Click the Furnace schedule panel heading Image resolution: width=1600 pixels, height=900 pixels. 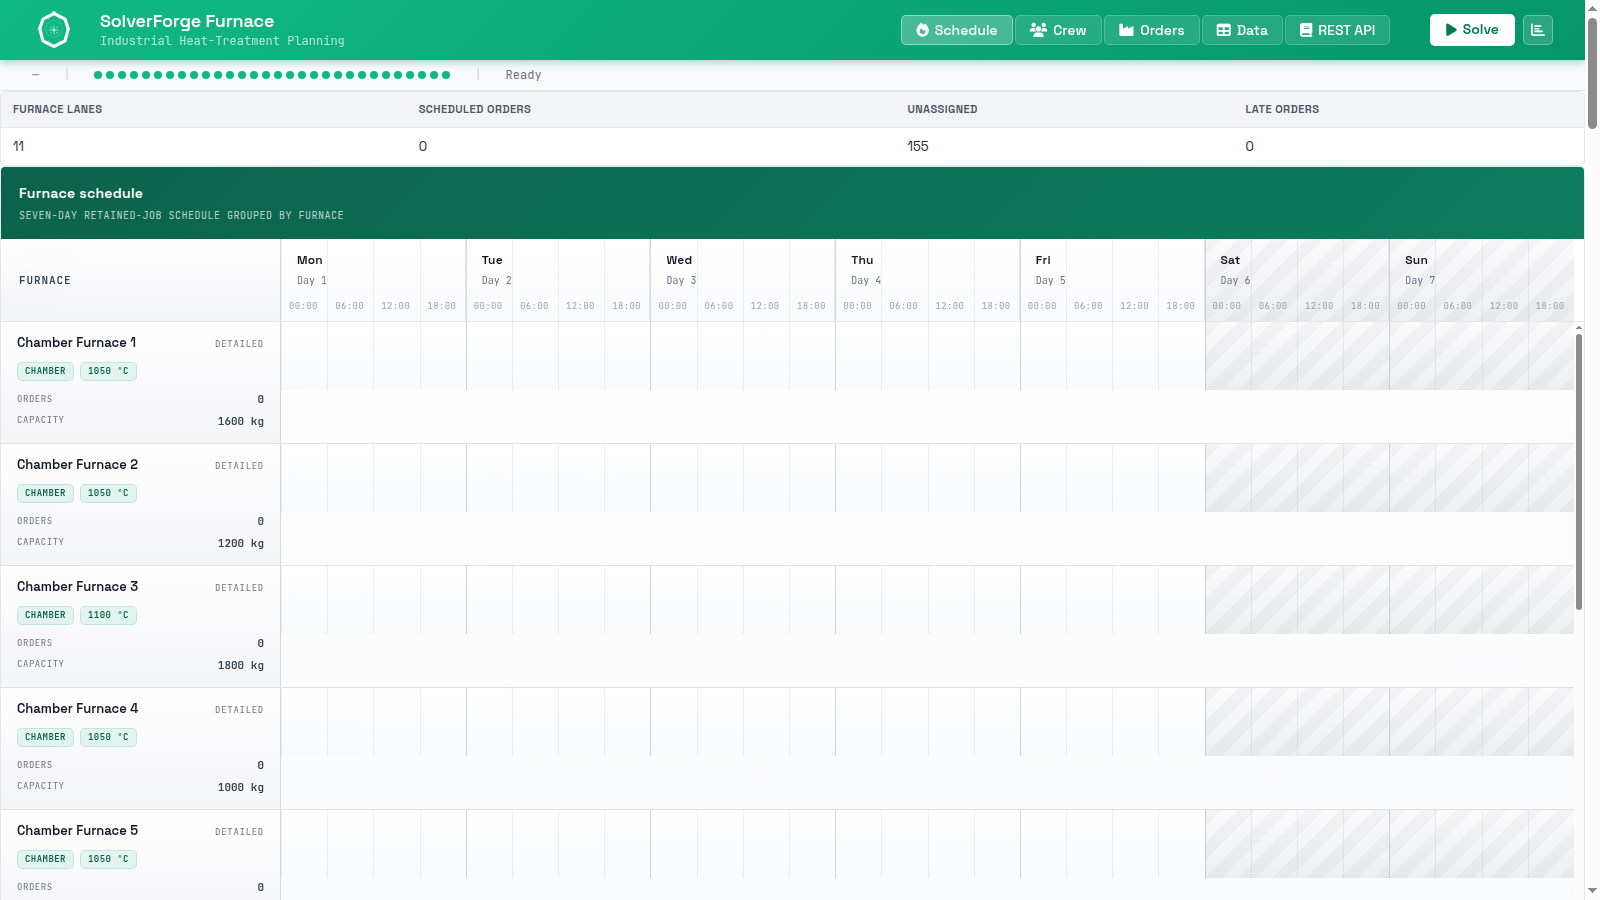[81, 193]
